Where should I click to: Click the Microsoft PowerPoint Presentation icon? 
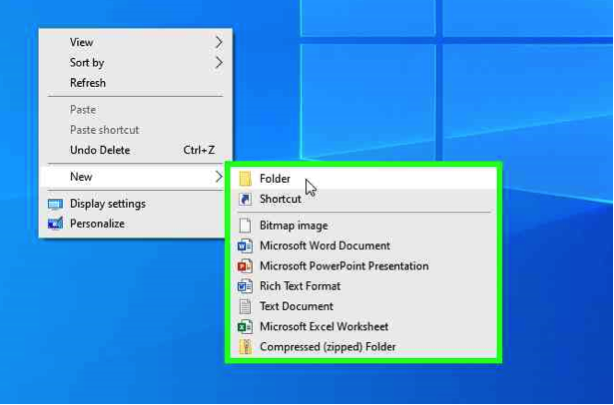pos(245,266)
